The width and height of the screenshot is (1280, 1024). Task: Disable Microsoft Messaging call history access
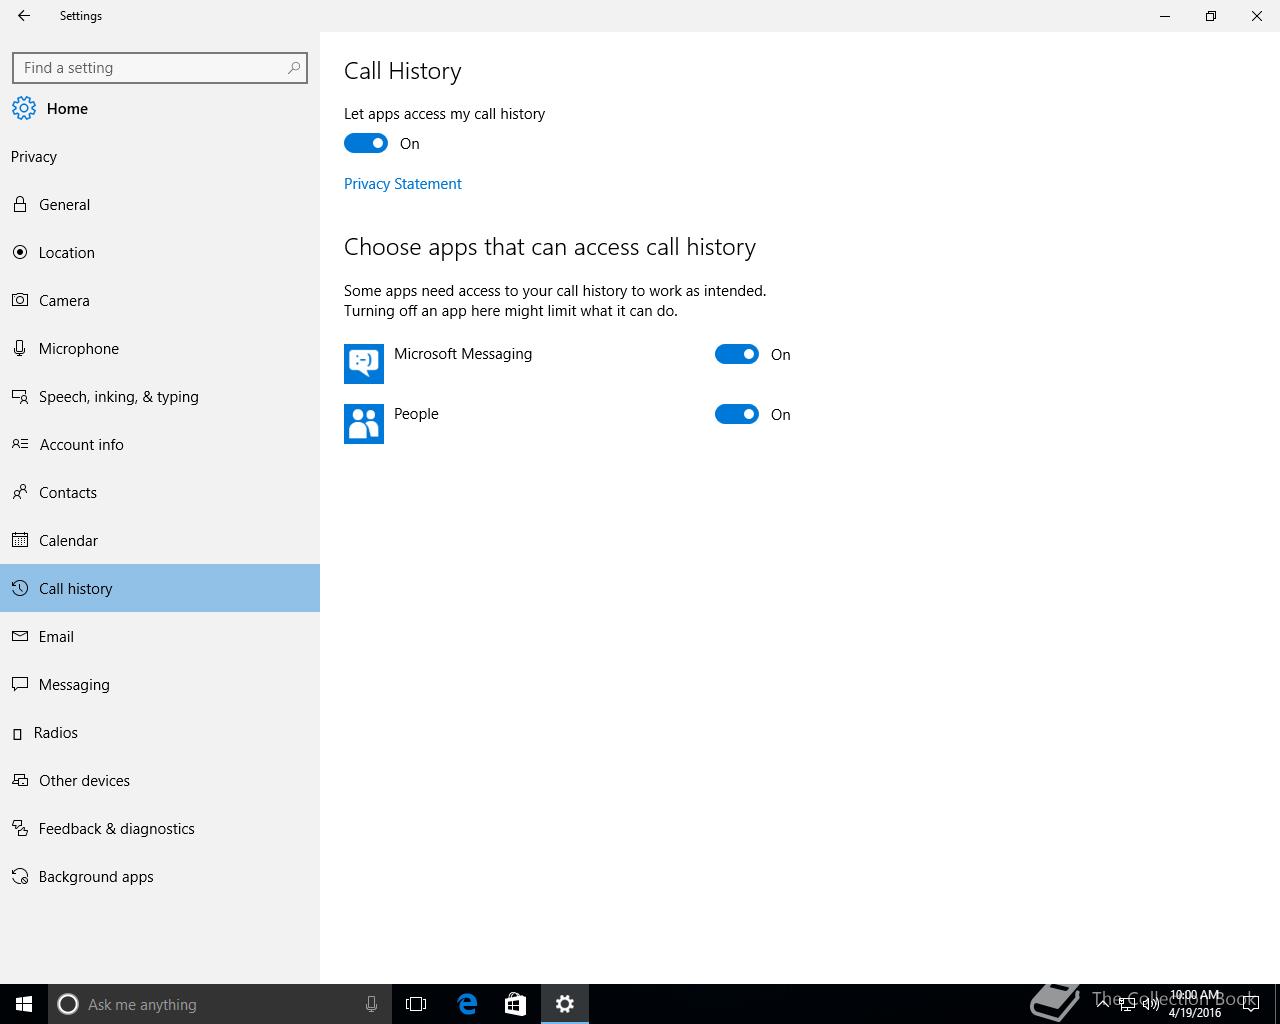coord(737,355)
